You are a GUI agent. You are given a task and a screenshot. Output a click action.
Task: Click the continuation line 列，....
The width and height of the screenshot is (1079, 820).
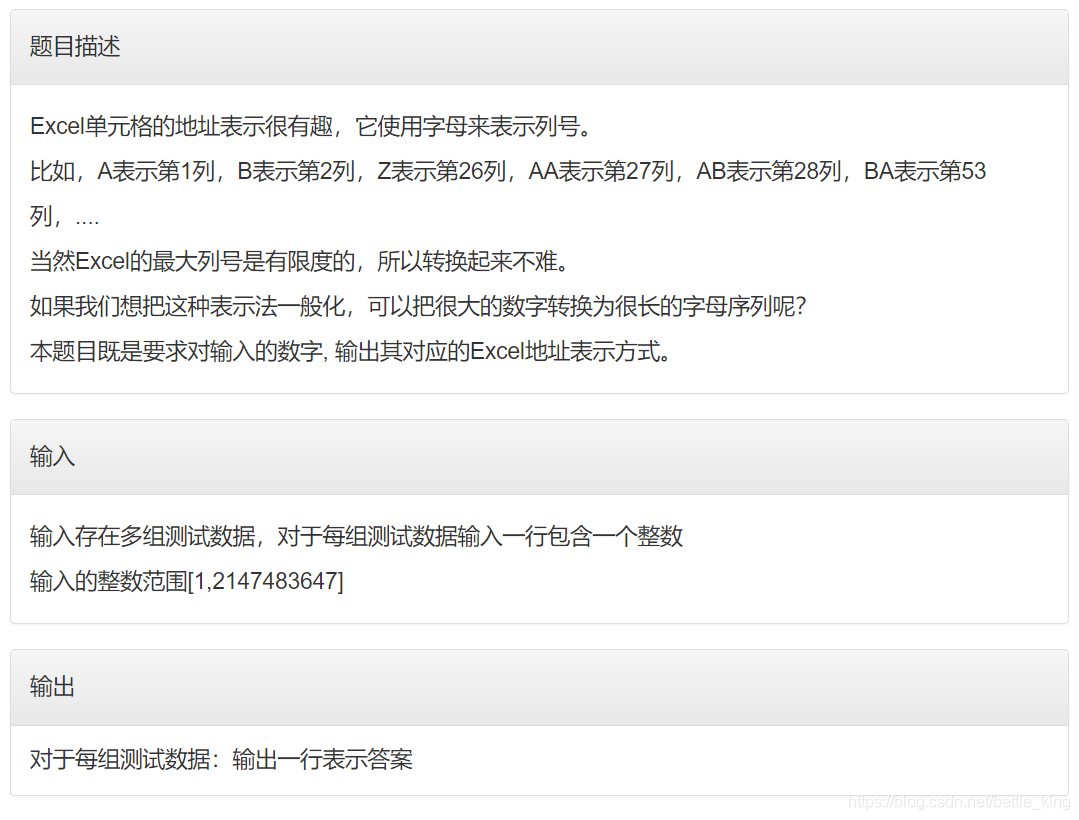point(65,217)
